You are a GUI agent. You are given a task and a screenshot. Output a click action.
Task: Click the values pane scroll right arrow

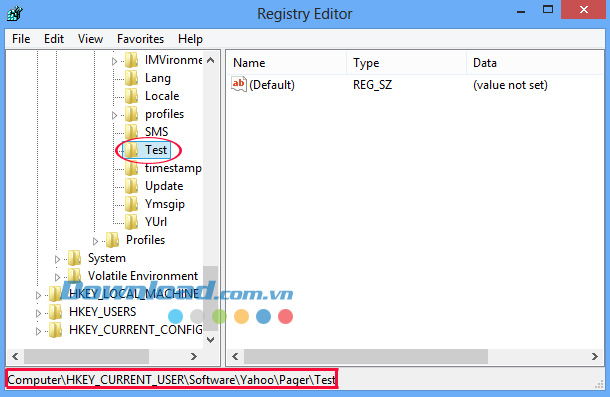(x=594, y=356)
